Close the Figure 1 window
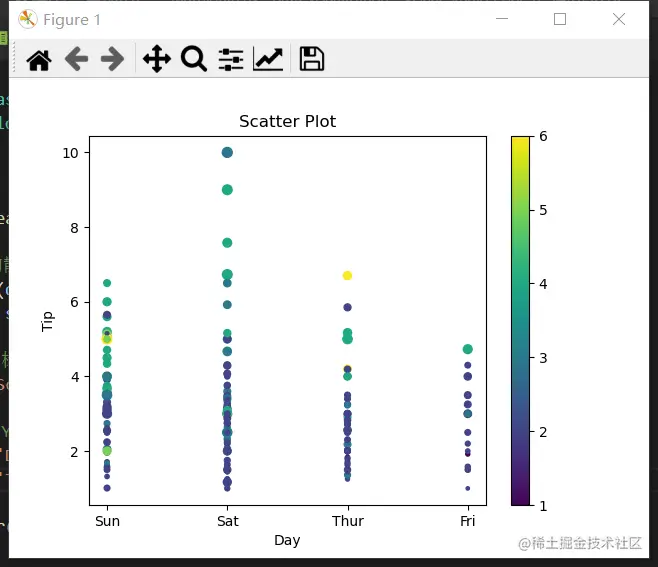Viewport: 658px width, 567px height. pyautogui.click(x=619, y=19)
